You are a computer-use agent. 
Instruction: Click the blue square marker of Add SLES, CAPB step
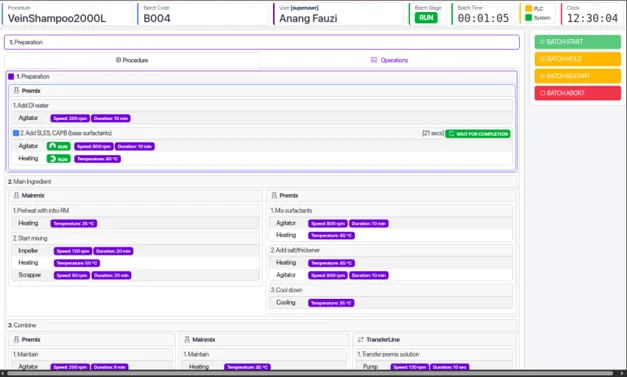pos(16,133)
